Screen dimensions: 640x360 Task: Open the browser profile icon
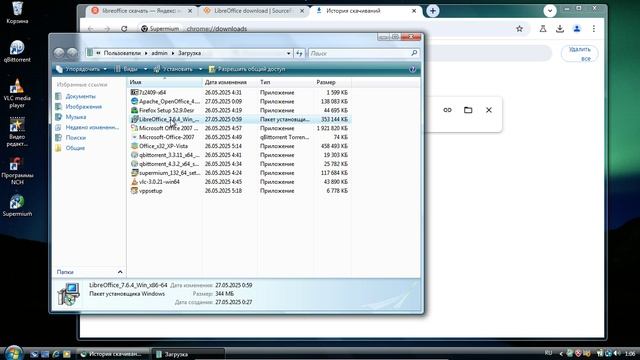pos(577,29)
